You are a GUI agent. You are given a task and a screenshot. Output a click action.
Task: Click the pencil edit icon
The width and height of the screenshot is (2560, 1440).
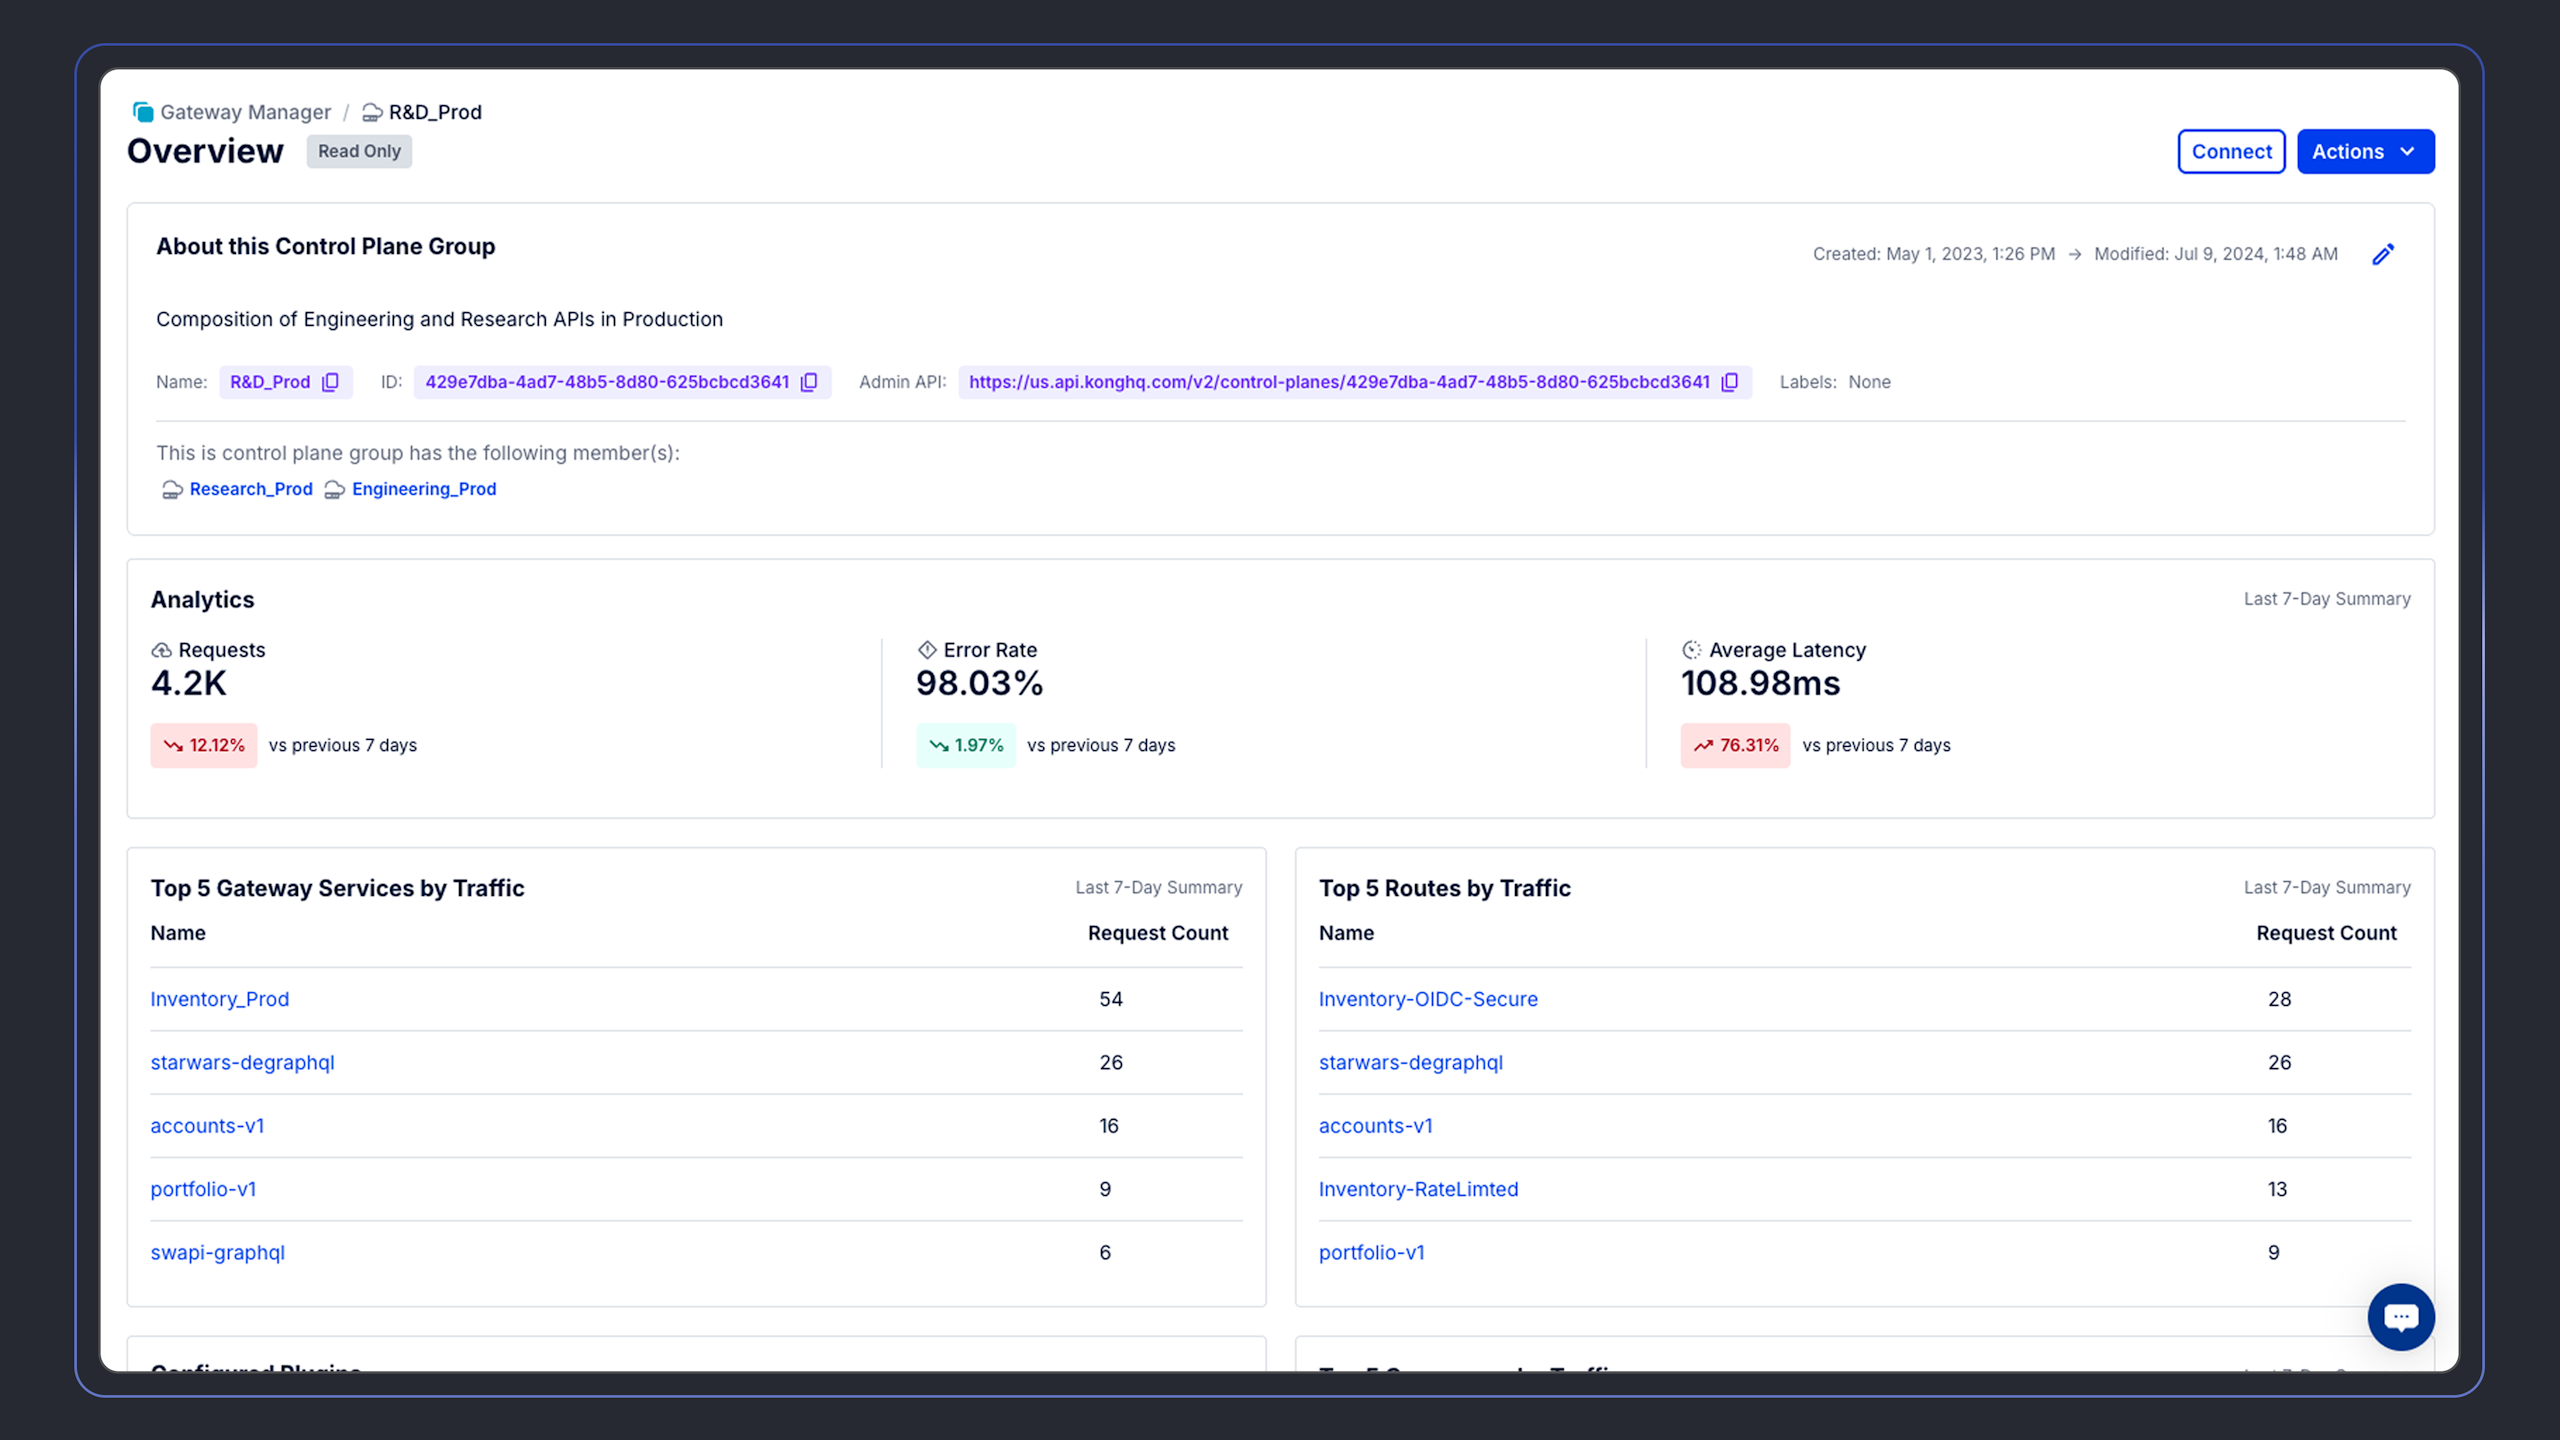[2383, 254]
